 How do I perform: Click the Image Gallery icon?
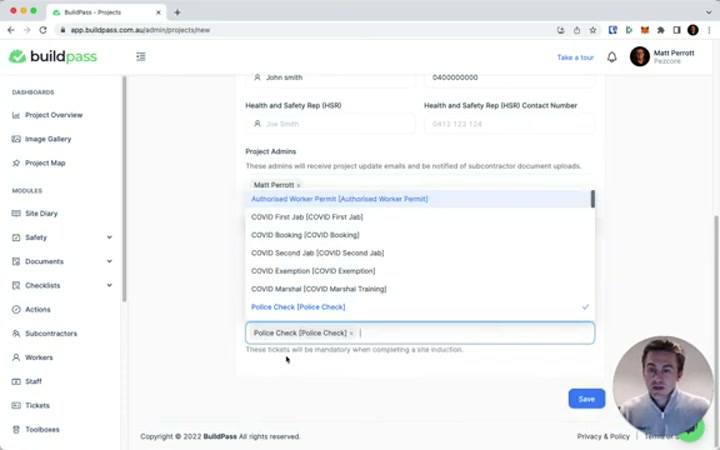[x=16, y=139]
